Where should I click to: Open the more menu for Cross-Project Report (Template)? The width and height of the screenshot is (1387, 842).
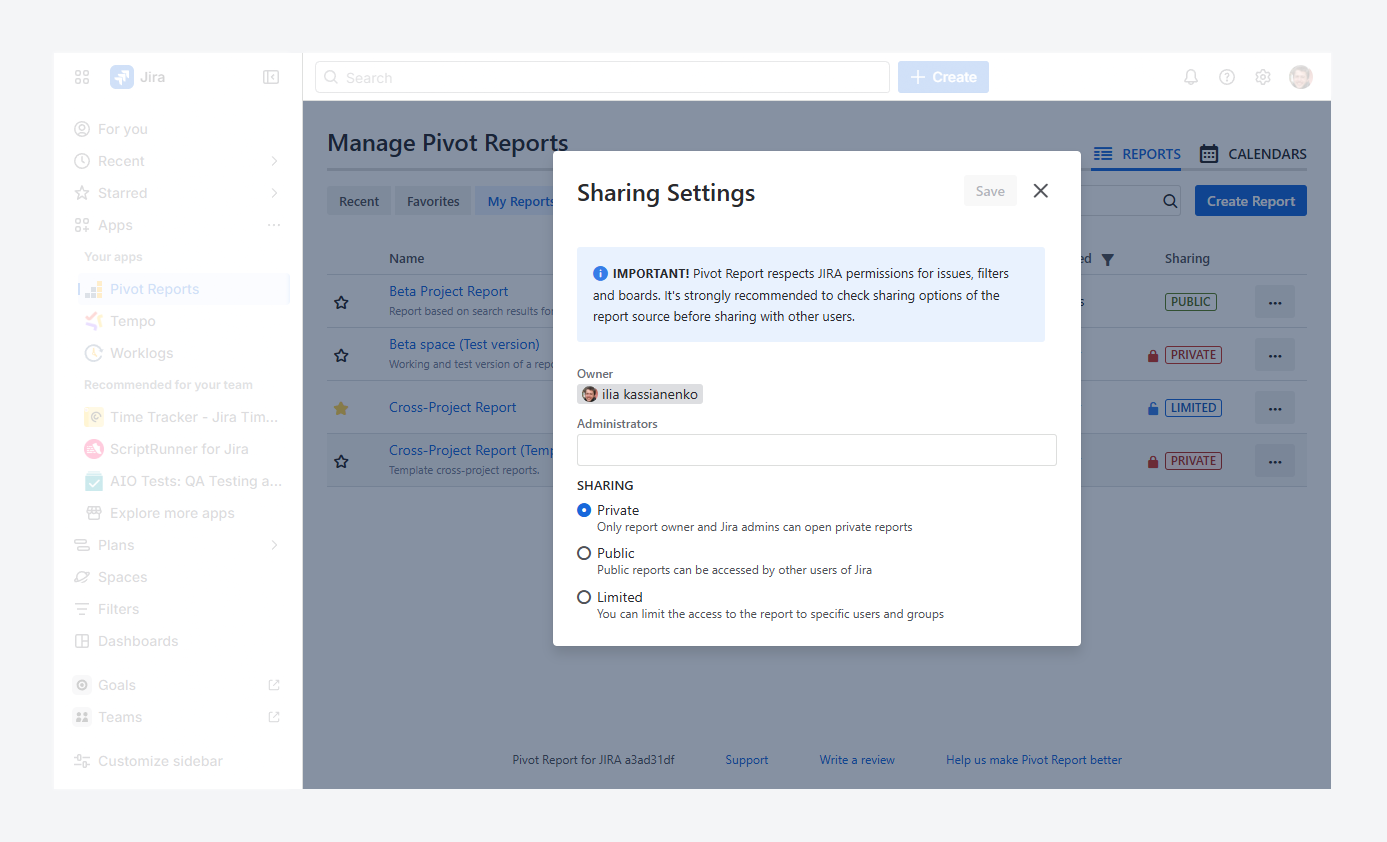click(x=1275, y=460)
